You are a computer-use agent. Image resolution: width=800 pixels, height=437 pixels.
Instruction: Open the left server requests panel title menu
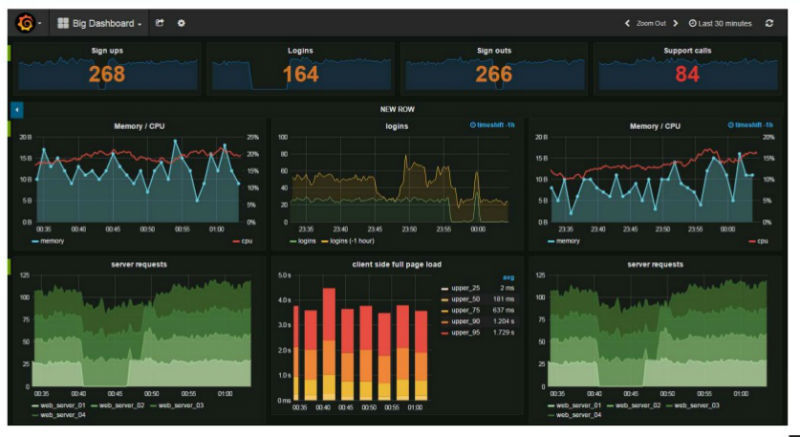[139, 265]
